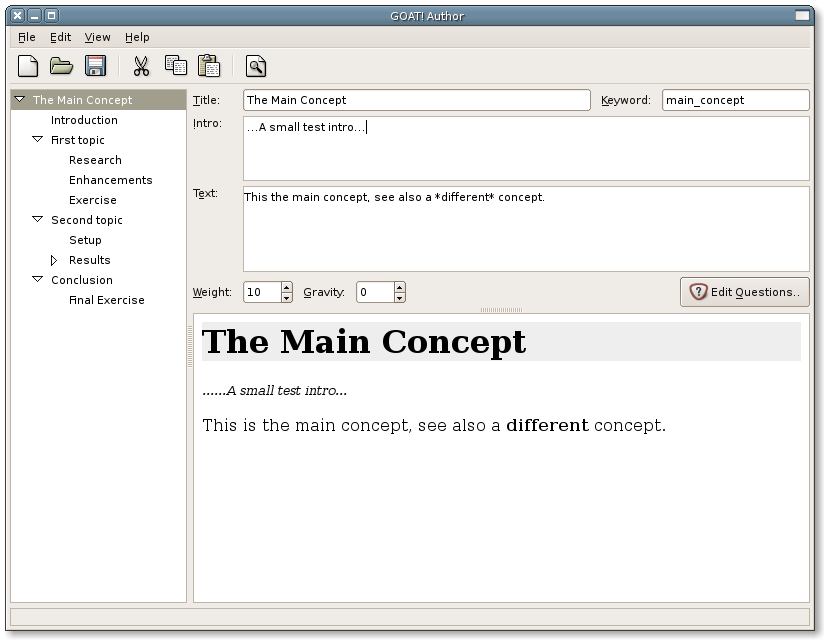Click the Save floppy disk icon
Image resolution: width=824 pixels, height=640 pixels.
click(x=95, y=67)
